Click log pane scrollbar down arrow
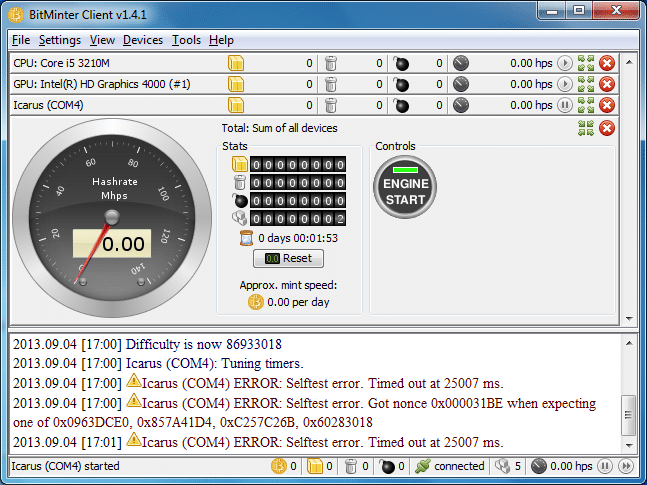This screenshot has height=485, width=647. tap(629, 445)
